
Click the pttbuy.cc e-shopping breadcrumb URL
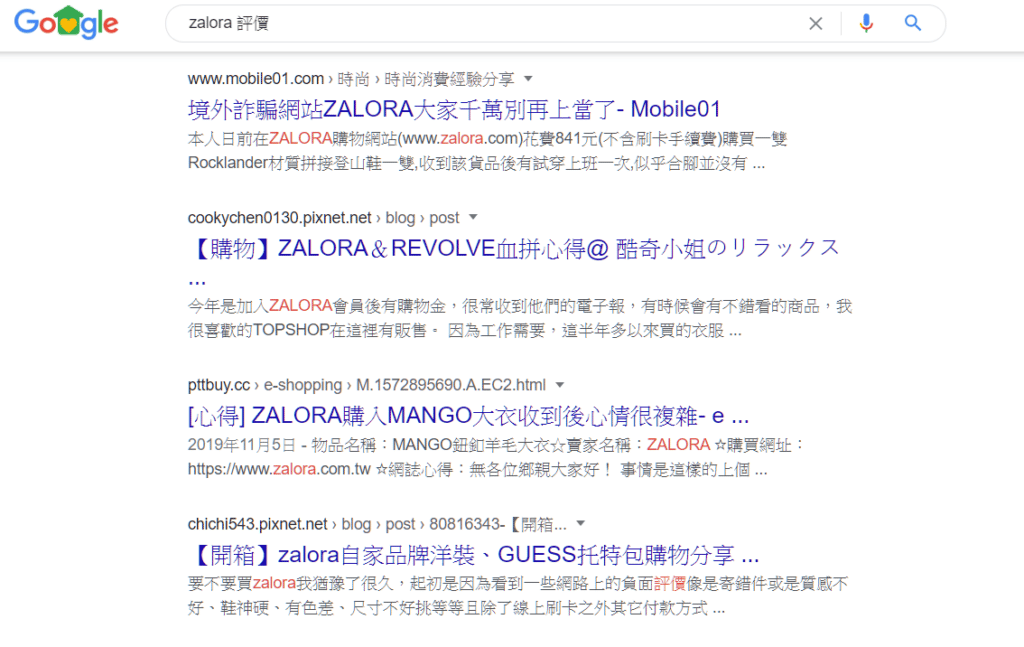[366, 385]
